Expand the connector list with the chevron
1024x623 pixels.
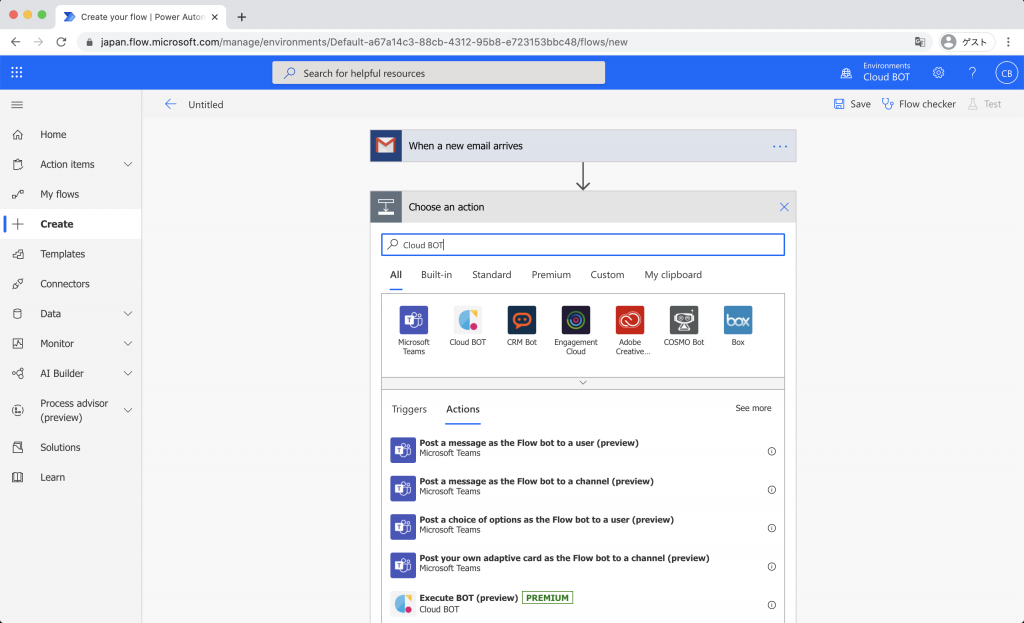tap(583, 383)
